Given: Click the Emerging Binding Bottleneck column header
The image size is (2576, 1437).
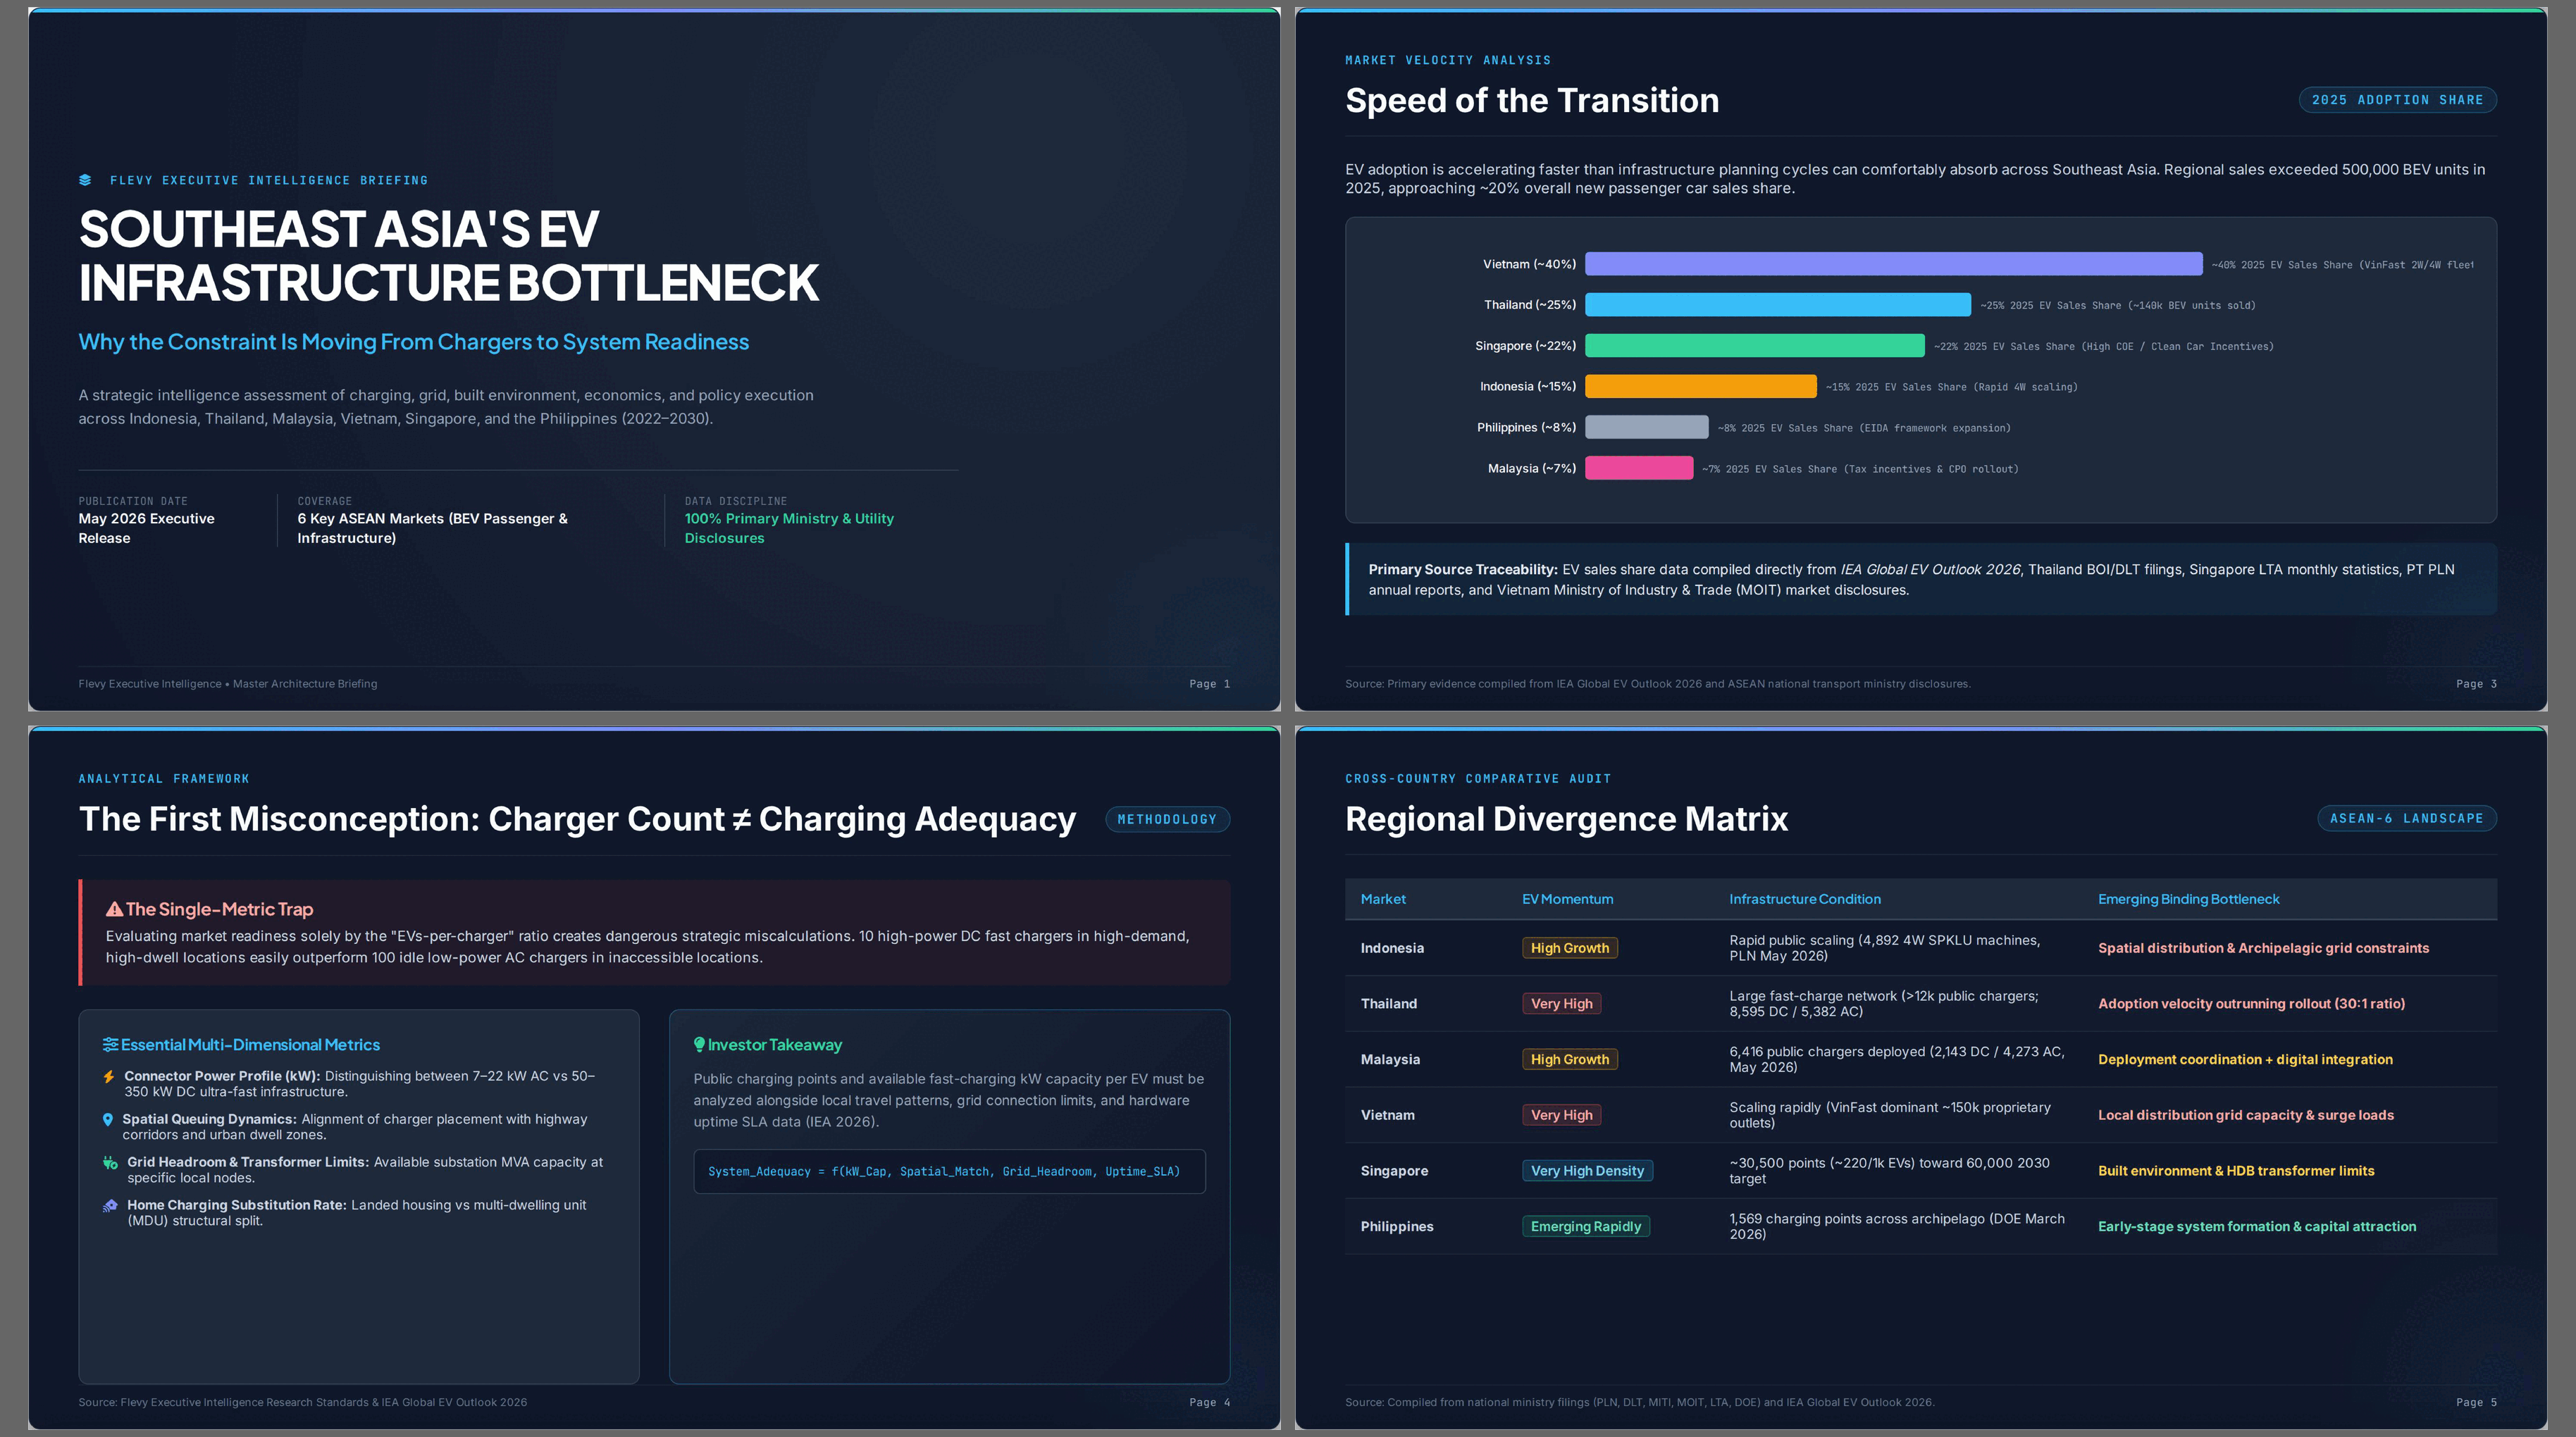Looking at the screenshot, I should pos(2188,899).
